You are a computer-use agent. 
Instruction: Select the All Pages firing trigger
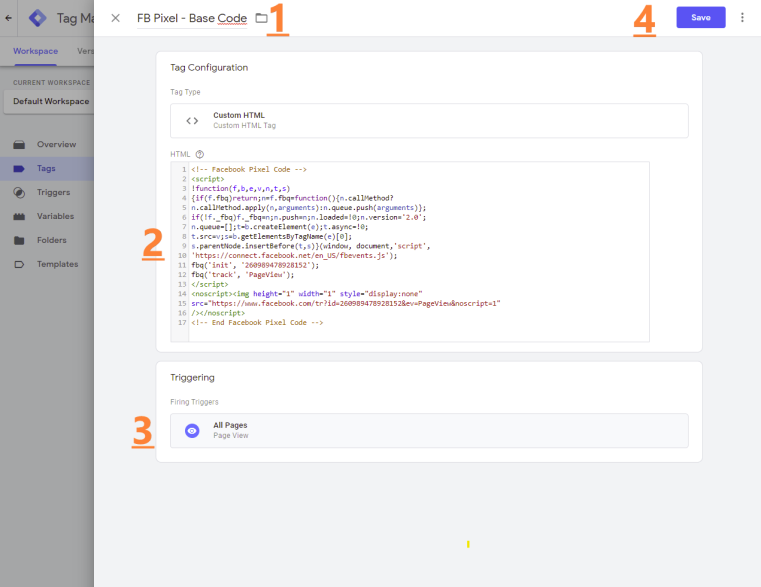(429, 431)
